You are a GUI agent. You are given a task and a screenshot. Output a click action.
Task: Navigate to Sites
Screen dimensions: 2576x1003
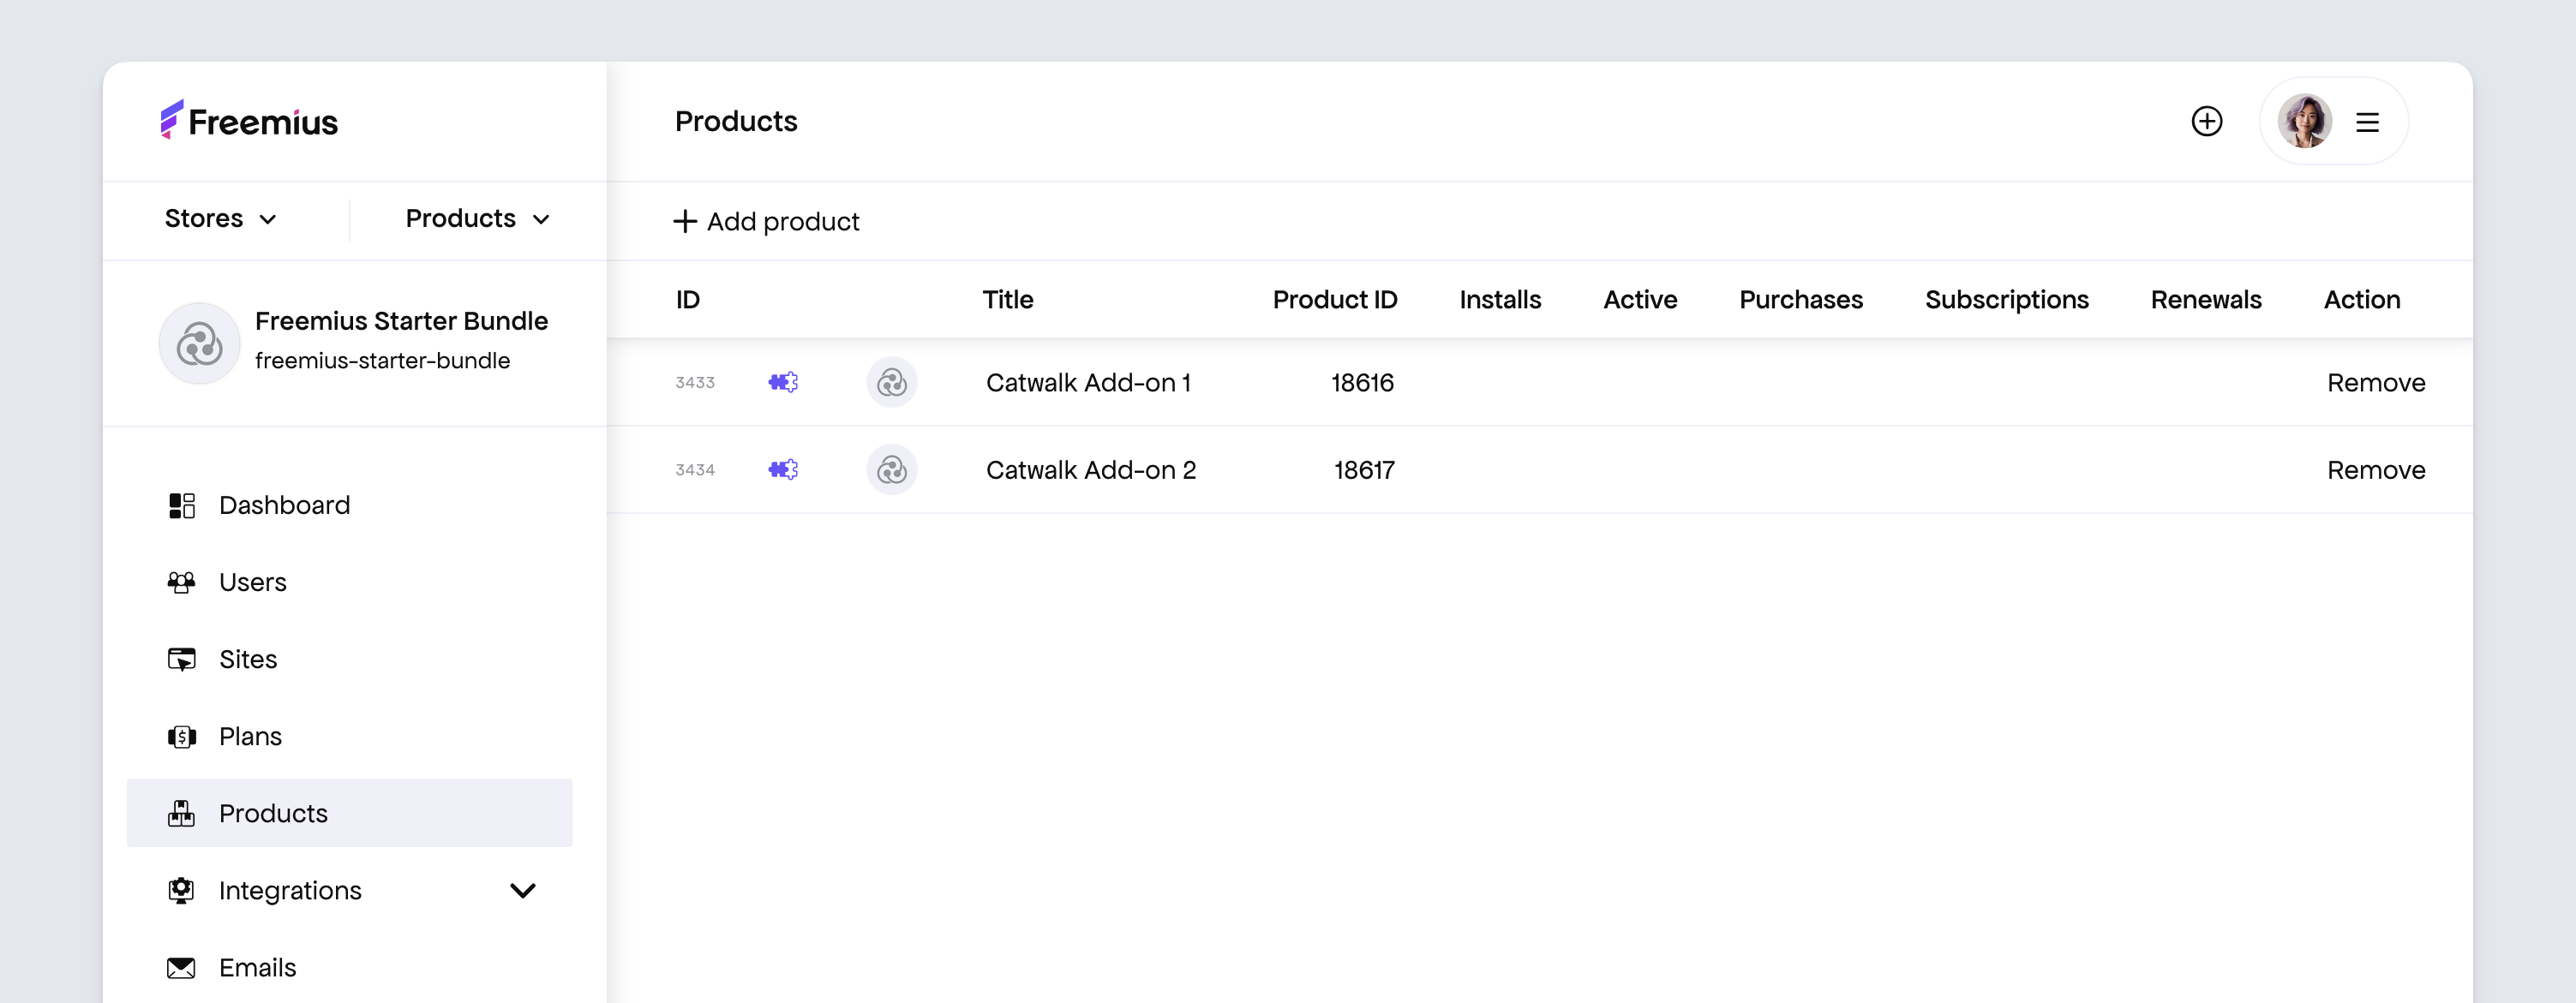[349, 659]
